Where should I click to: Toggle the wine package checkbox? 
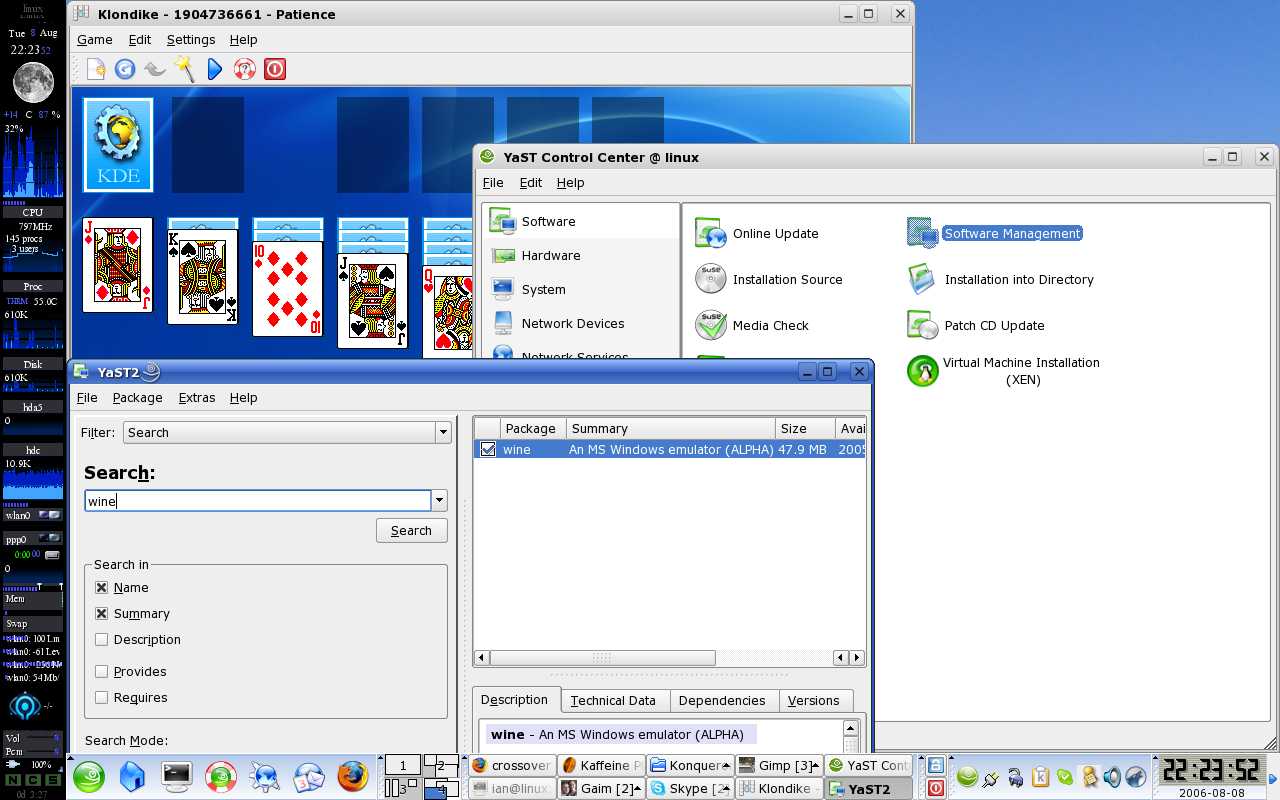click(487, 450)
